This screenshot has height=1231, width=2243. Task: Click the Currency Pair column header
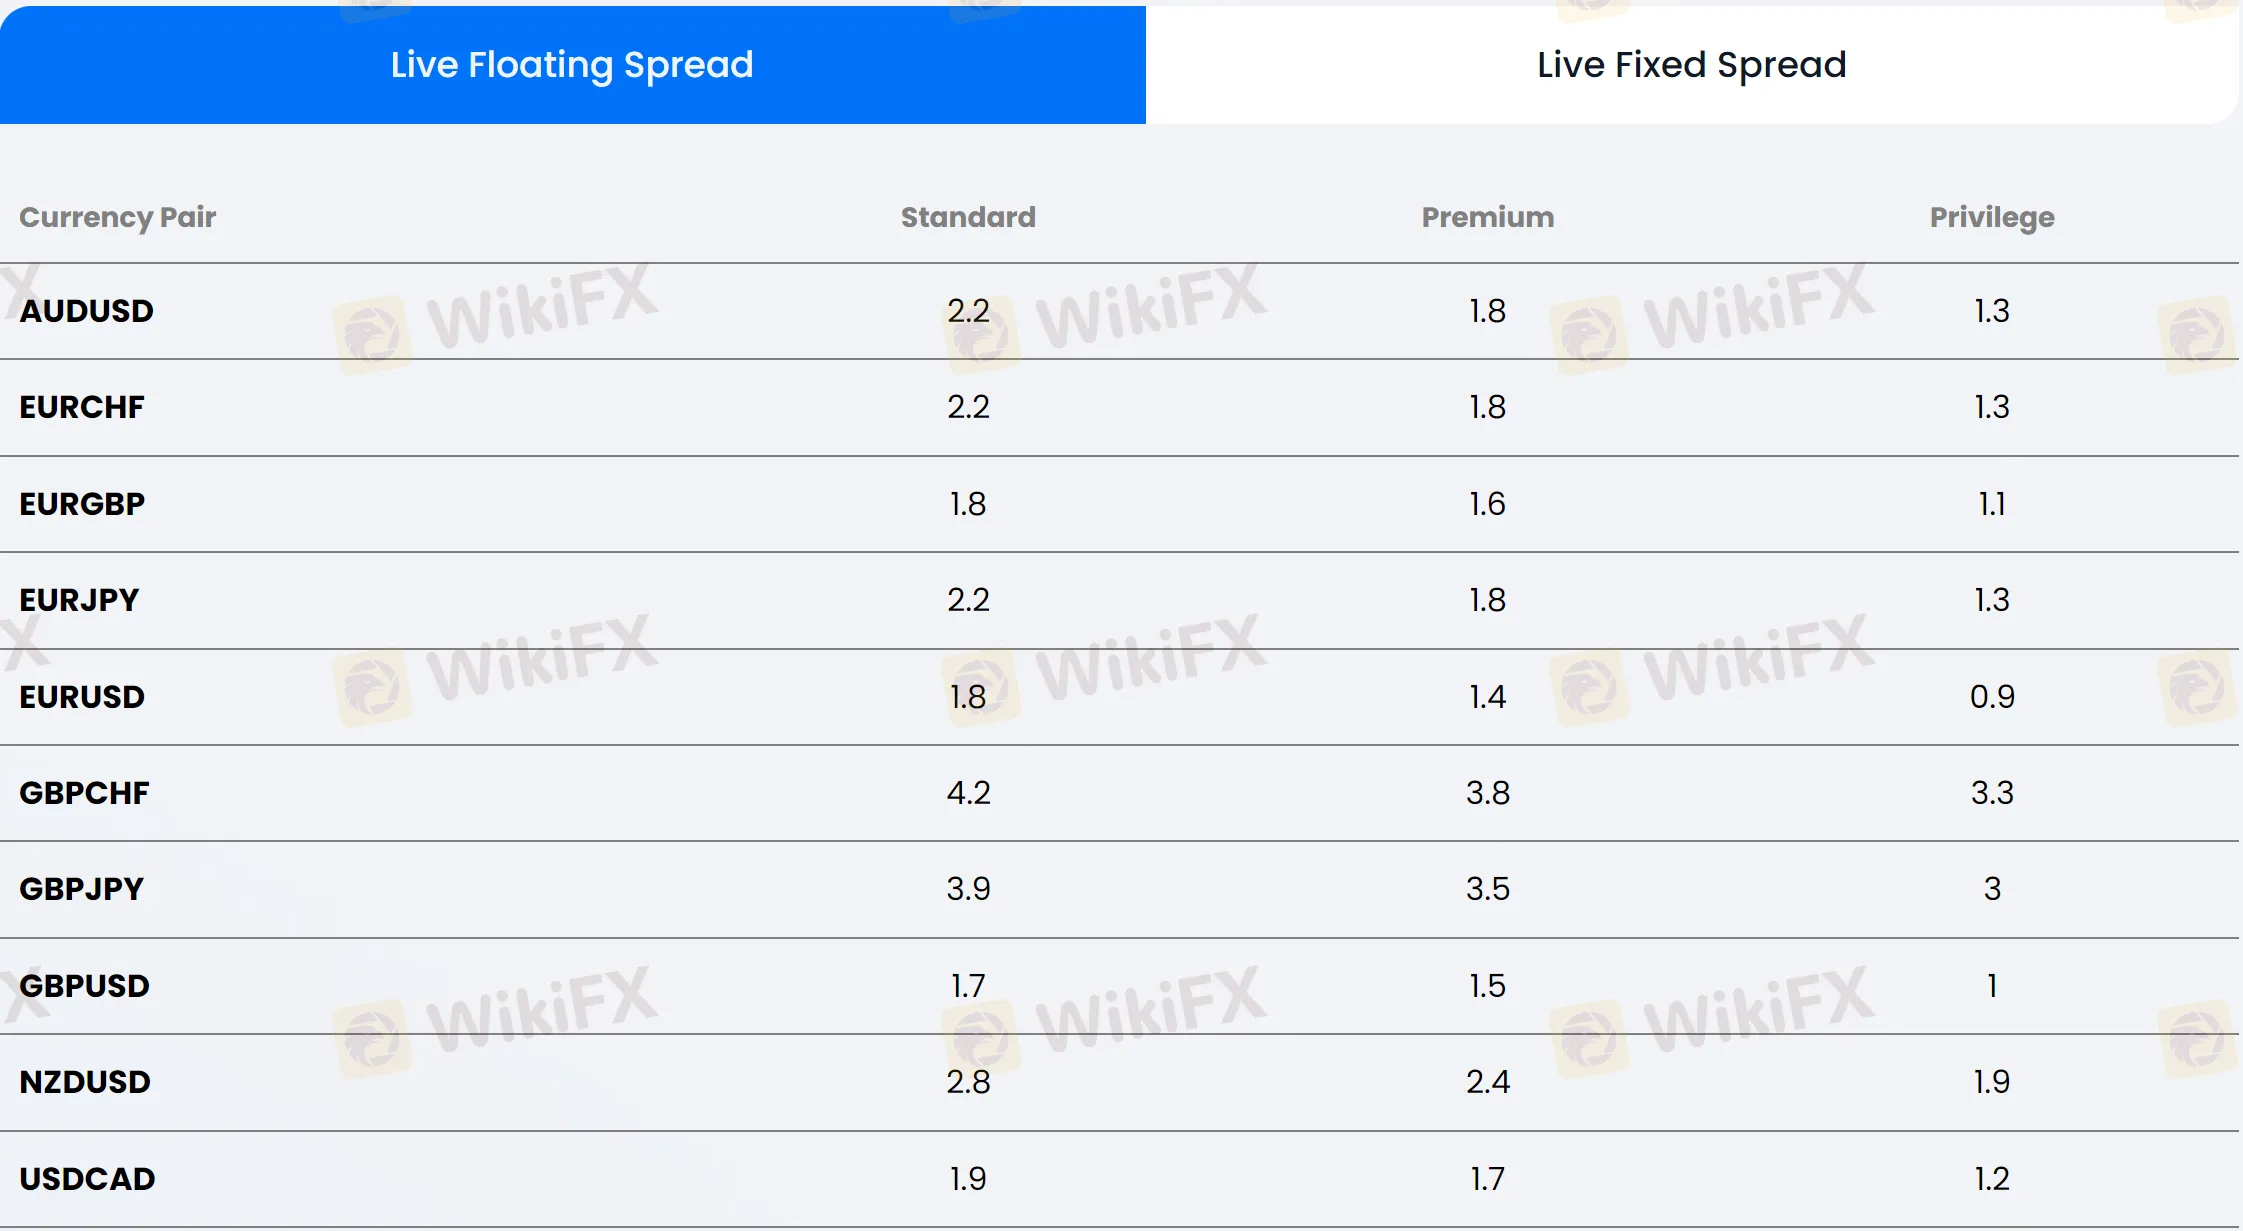pyautogui.click(x=118, y=217)
